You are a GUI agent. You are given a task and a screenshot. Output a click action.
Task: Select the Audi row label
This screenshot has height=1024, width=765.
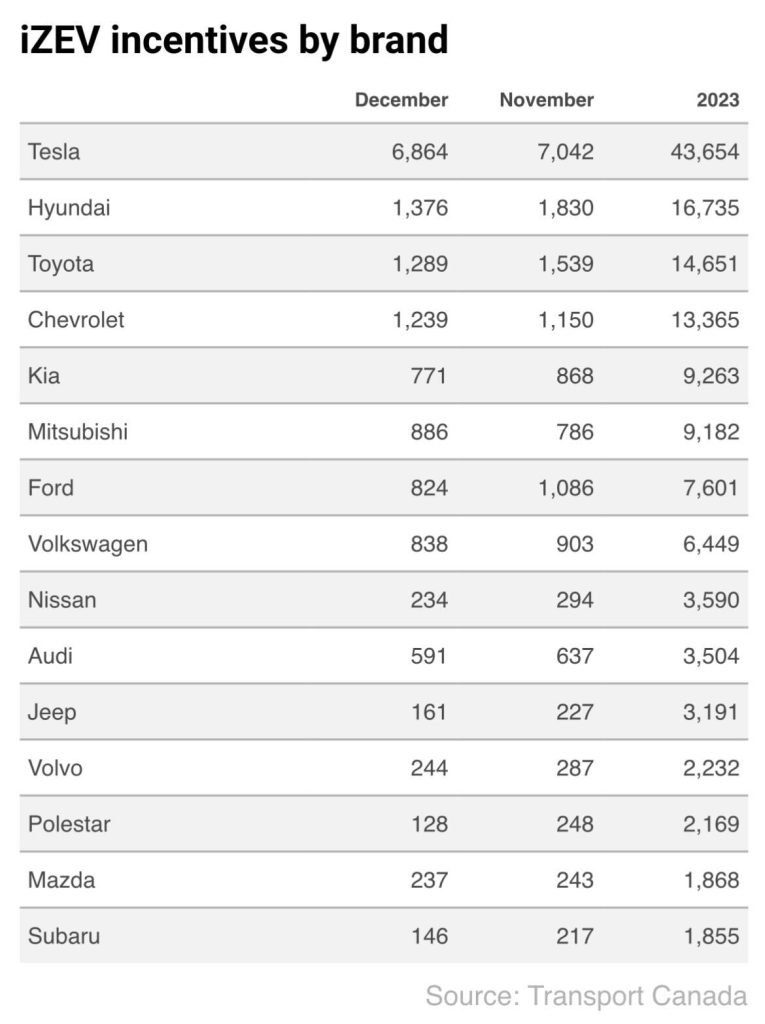[x=51, y=656]
